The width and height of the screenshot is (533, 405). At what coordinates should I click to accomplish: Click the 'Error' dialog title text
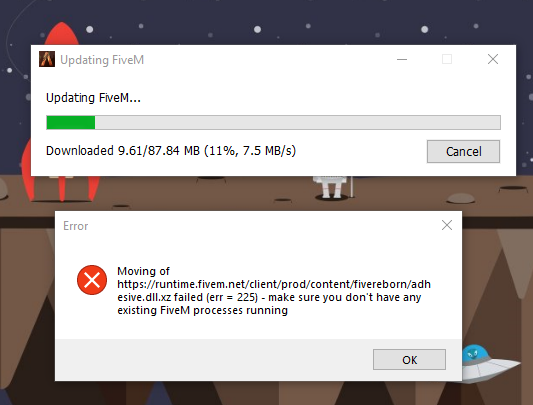[x=75, y=226]
